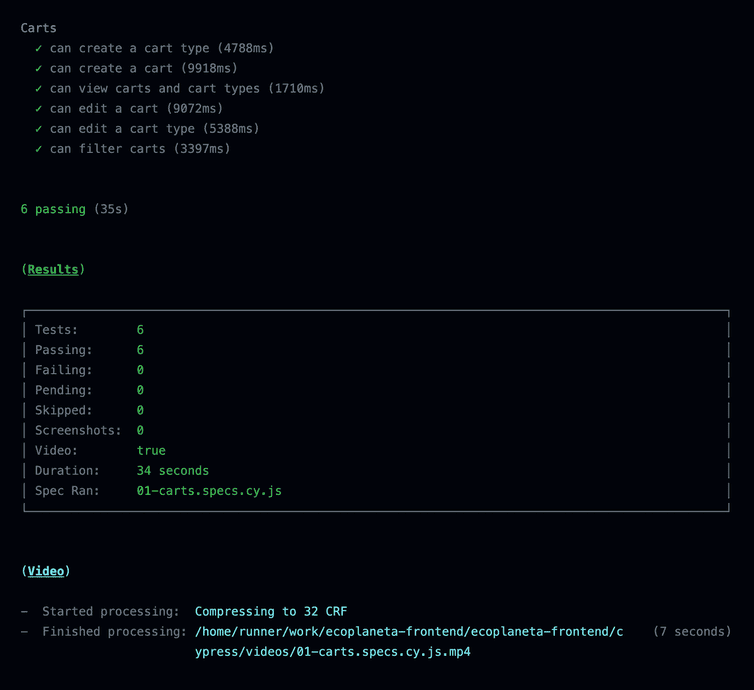Select the checkmark for "can view carts and cart types"
The width and height of the screenshot is (754, 690).
(38, 88)
